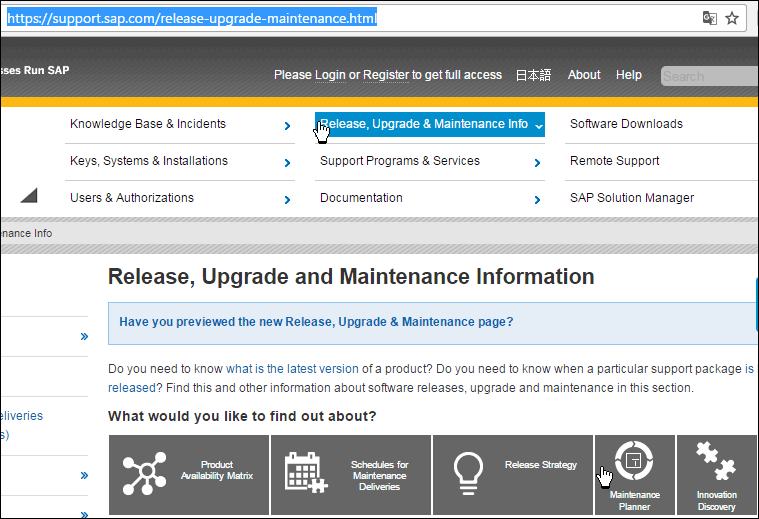The image size is (759, 519).
Task: Open Users & Authorizations menu item
Action: (x=132, y=198)
